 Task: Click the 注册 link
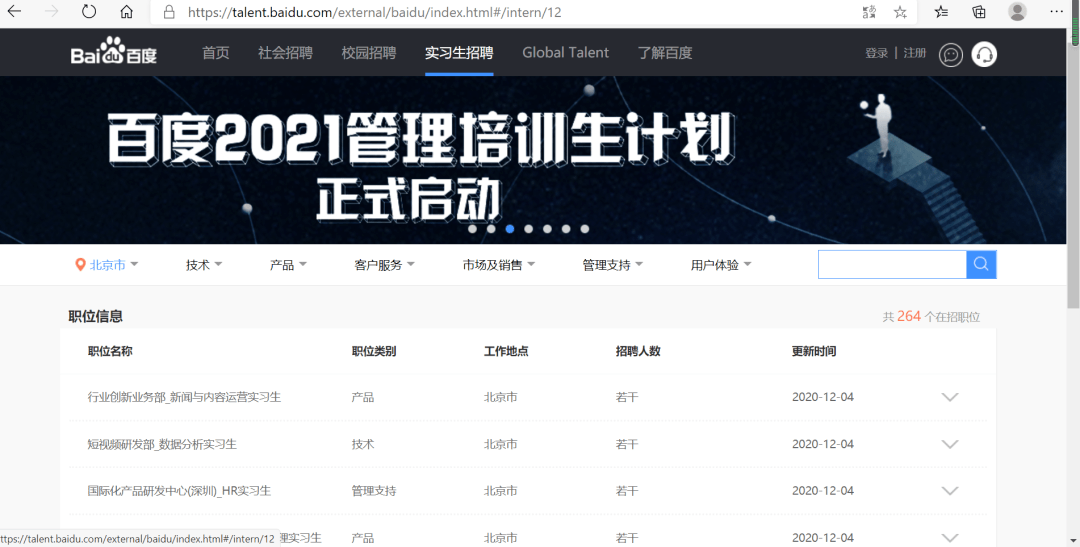click(915, 53)
